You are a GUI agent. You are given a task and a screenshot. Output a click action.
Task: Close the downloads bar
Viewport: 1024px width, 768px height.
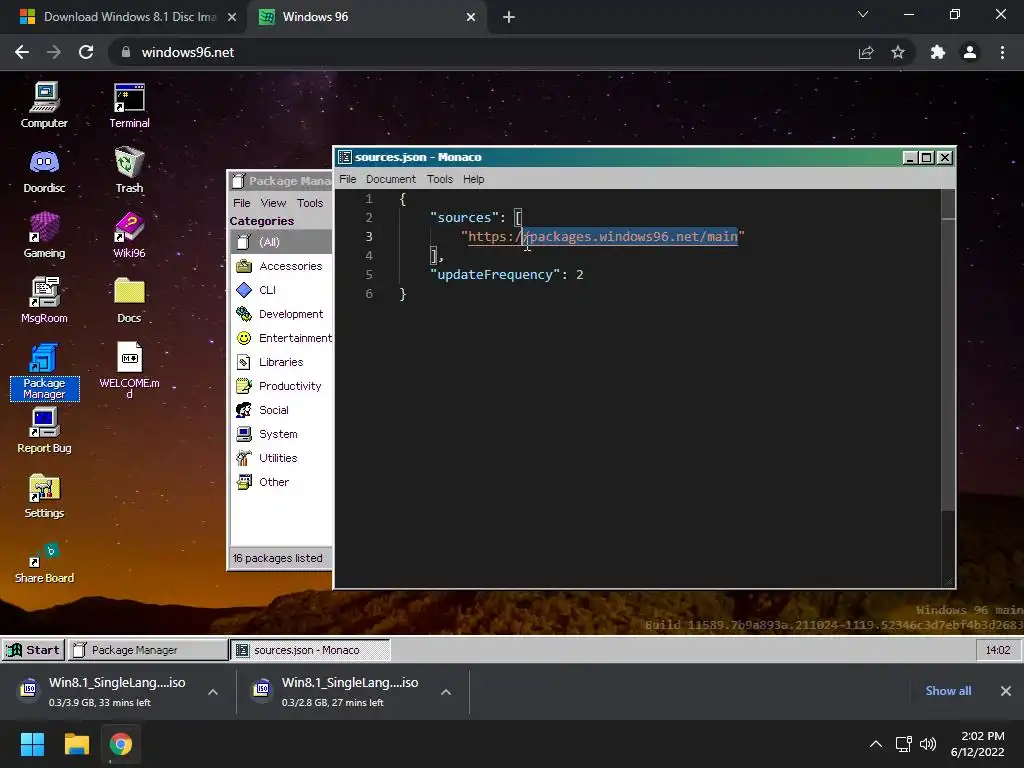(1006, 691)
